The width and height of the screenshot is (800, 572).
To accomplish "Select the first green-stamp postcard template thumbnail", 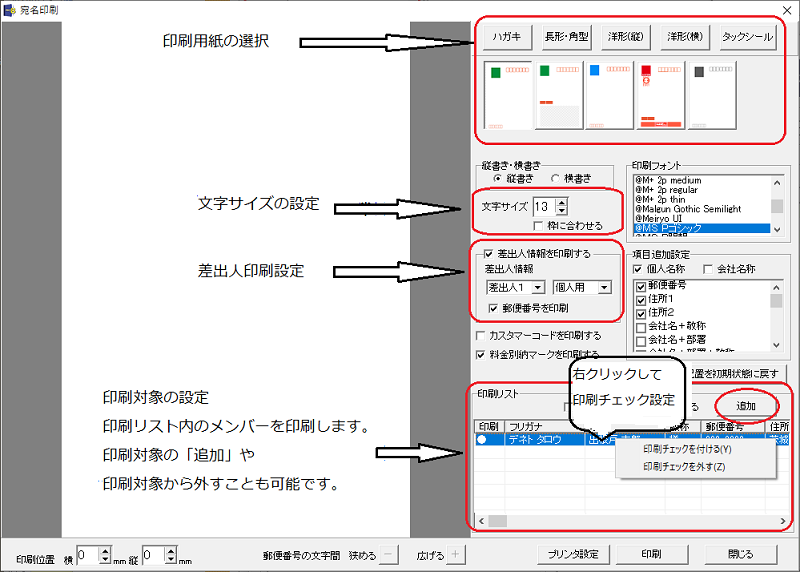I will pyautogui.click(x=508, y=95).
